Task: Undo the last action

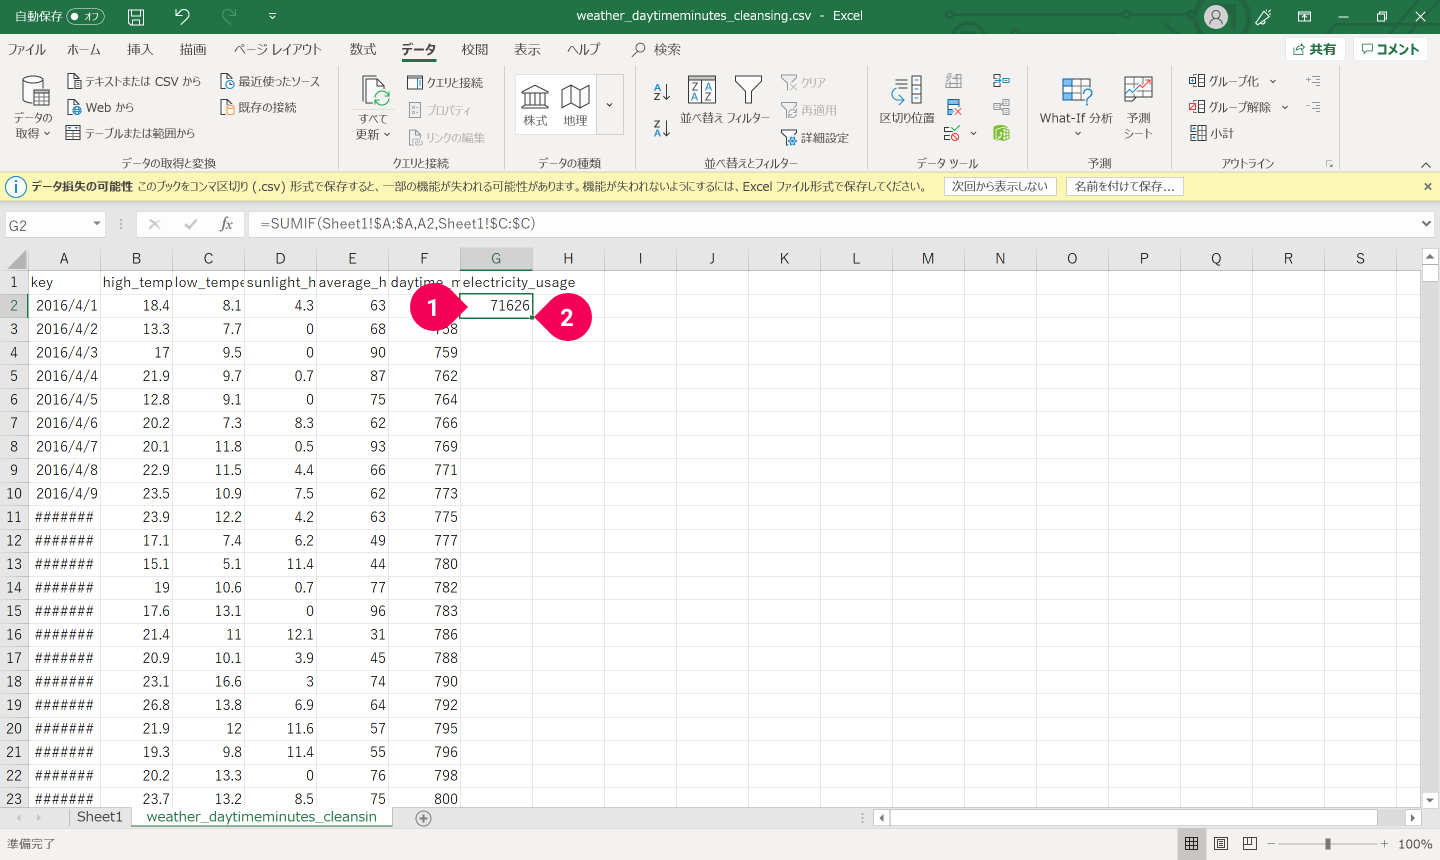Action: coord(181,16)
